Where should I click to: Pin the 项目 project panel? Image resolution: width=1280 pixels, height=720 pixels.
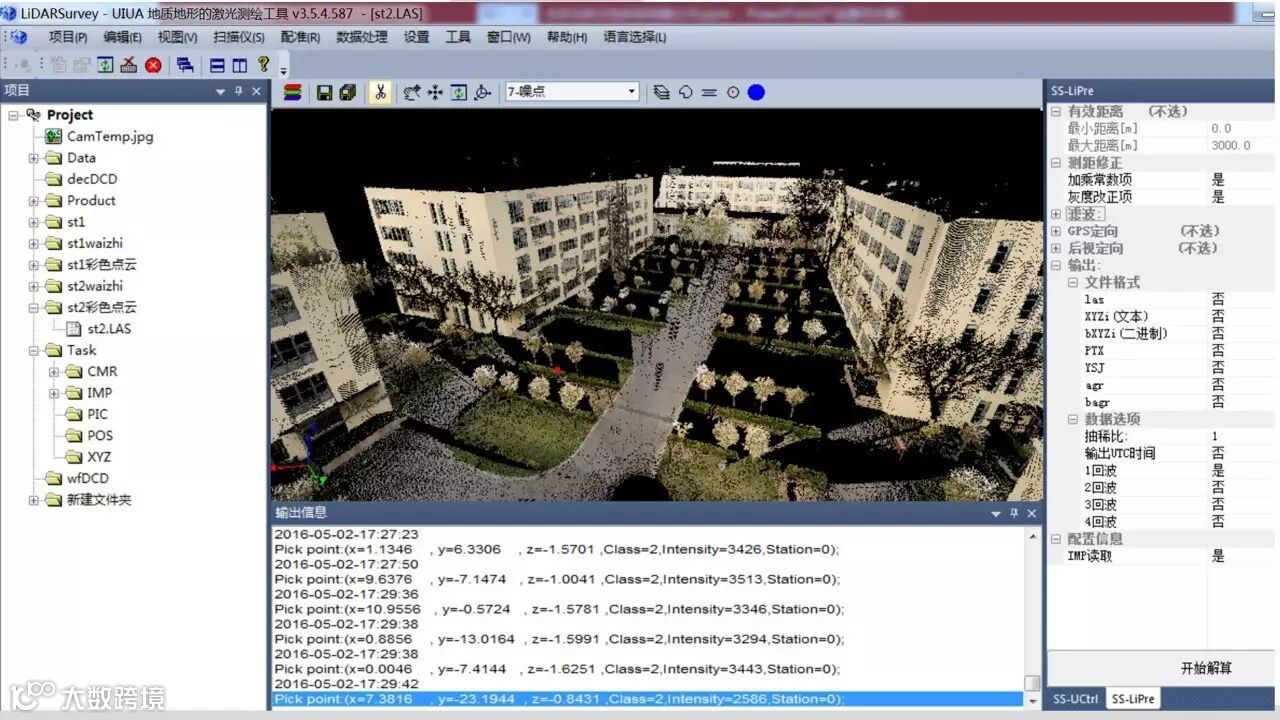[239, 91]
